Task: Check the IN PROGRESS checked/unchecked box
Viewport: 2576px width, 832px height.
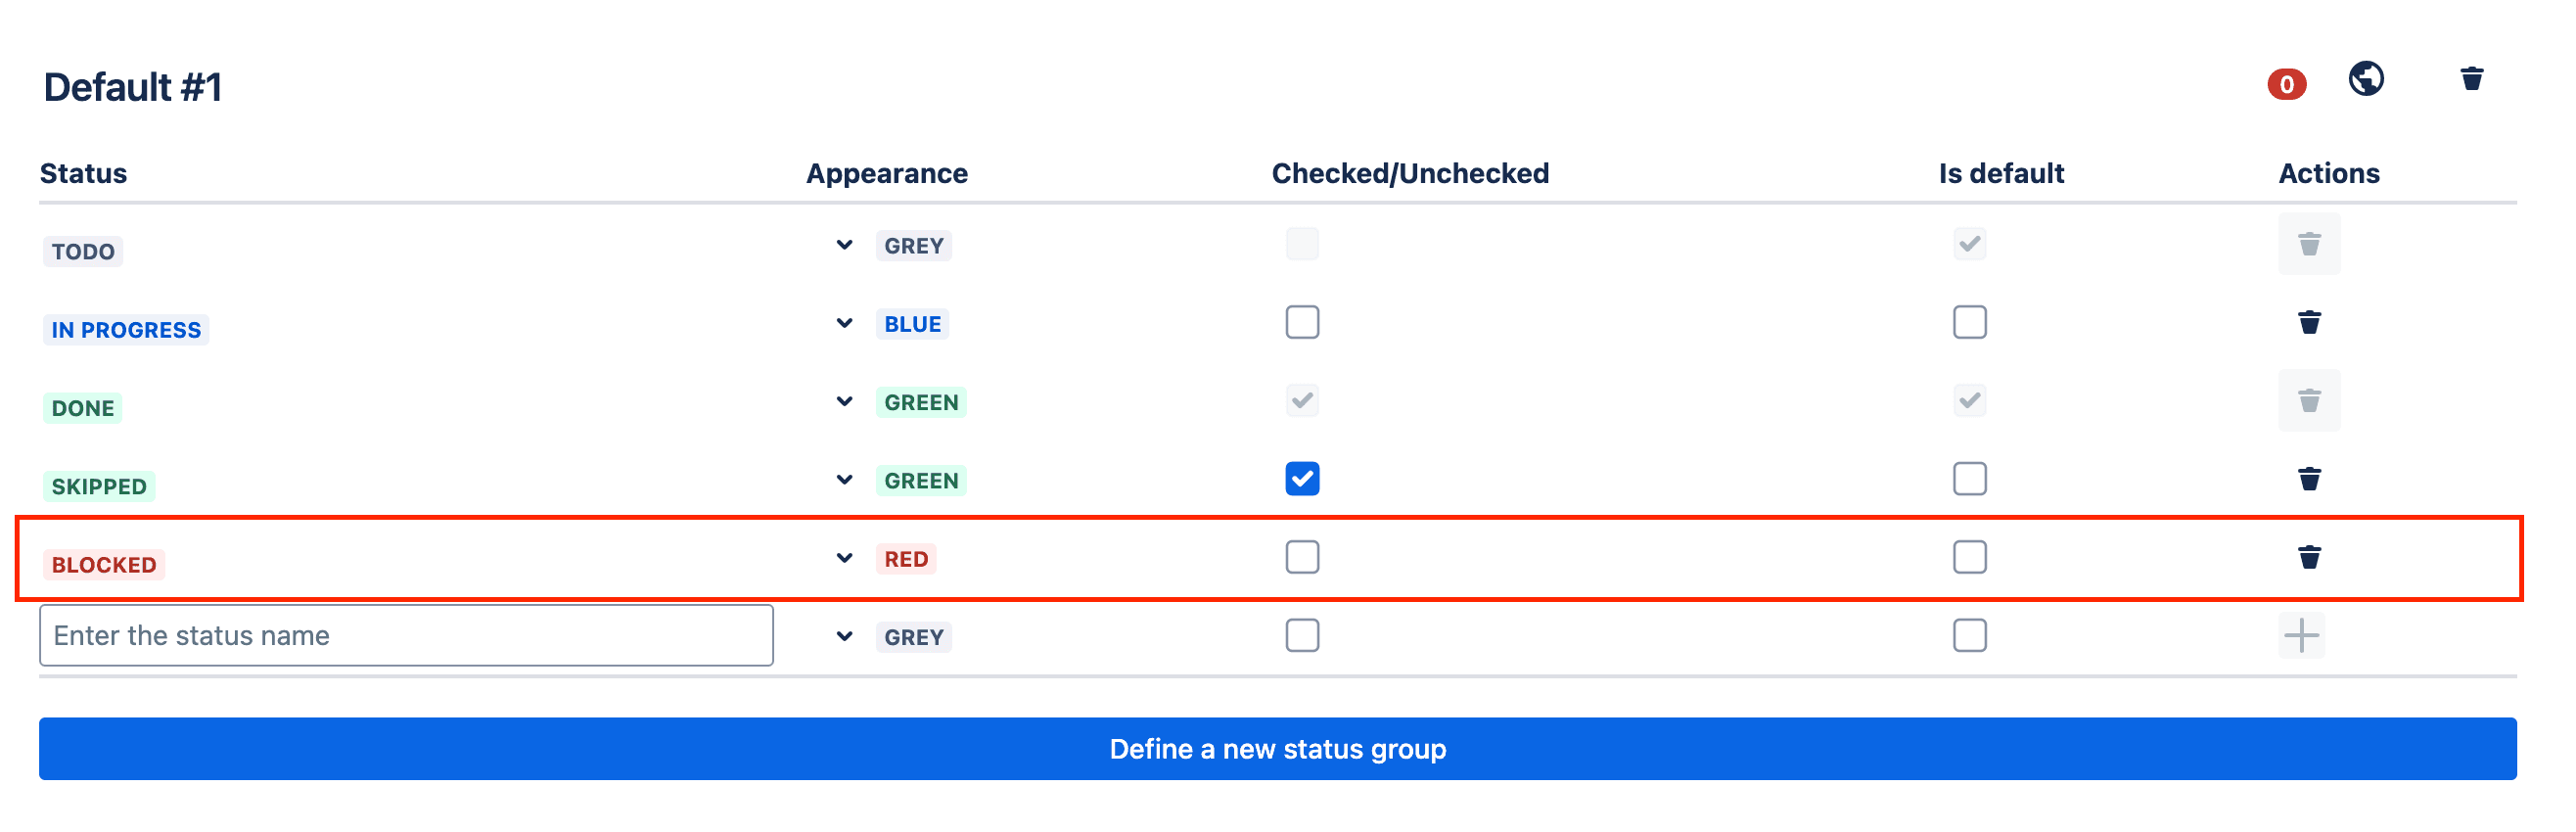Action: click(x=1302, y=322)
